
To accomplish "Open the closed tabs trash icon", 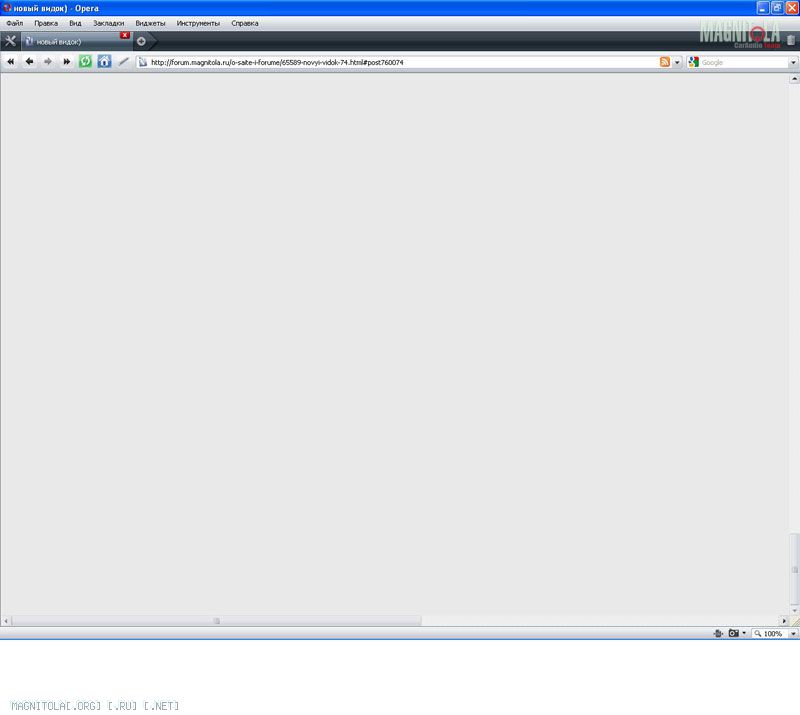I will coord(791,40).
